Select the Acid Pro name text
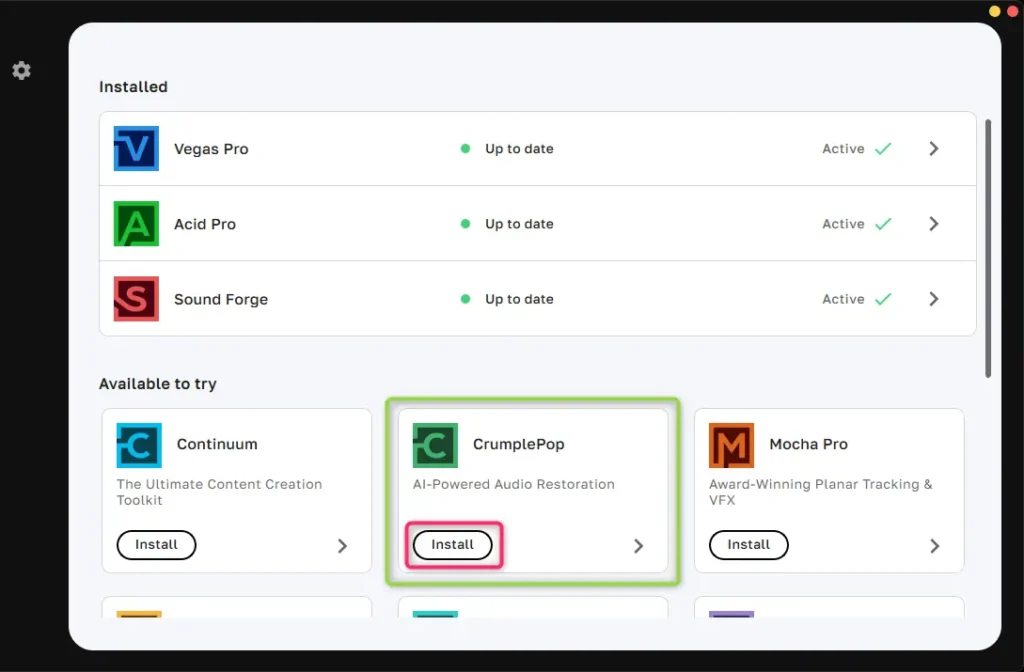The width and height of the screenshot is (1024, 672). pyautogui.click(x=204, y=224)
